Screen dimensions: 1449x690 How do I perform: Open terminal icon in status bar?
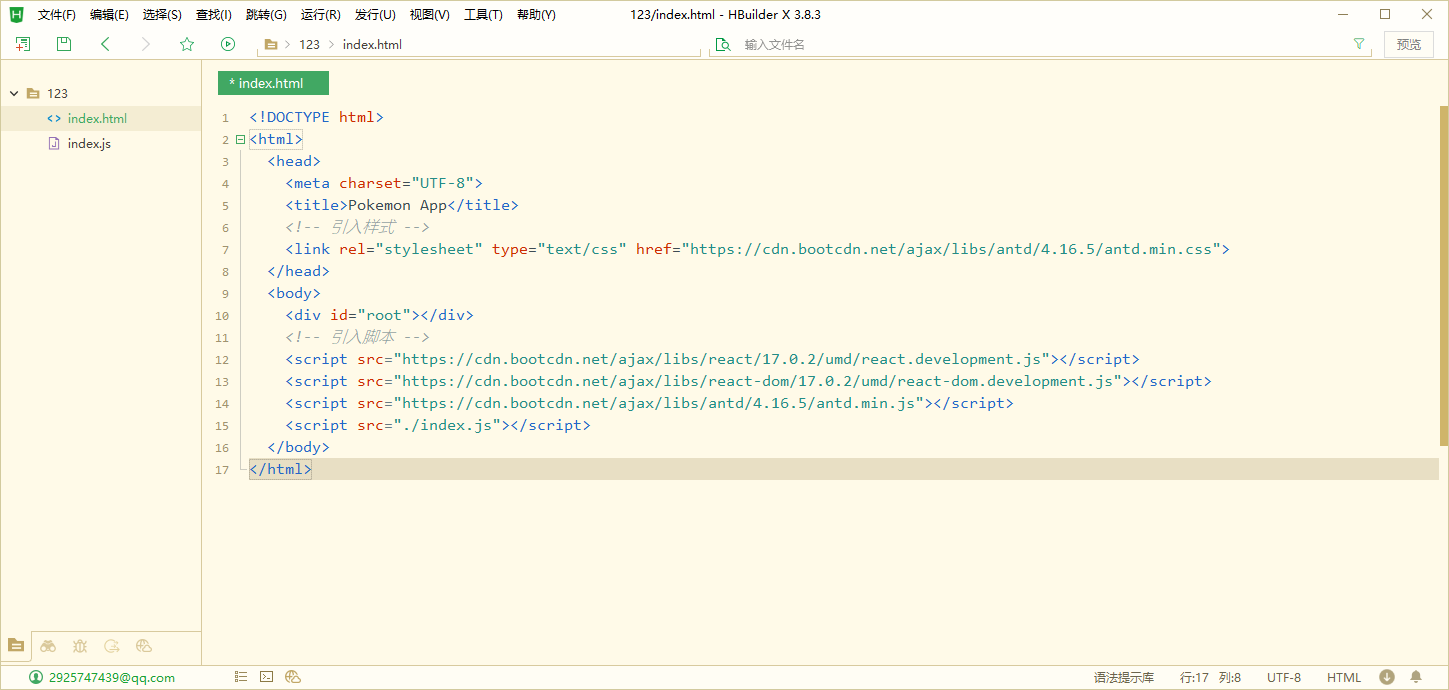coord(267,677)
